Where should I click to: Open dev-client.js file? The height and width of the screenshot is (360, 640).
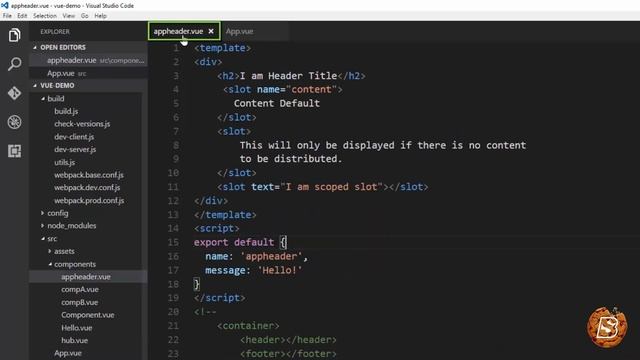[74, 137]
